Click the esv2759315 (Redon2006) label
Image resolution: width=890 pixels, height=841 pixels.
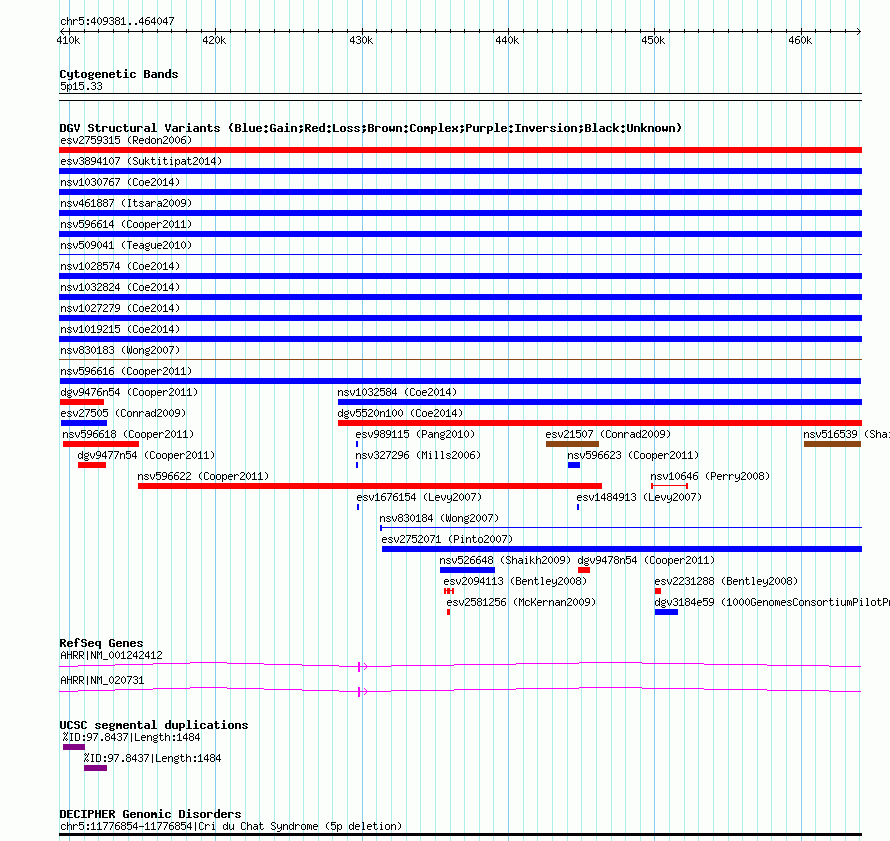click(126, 140)
